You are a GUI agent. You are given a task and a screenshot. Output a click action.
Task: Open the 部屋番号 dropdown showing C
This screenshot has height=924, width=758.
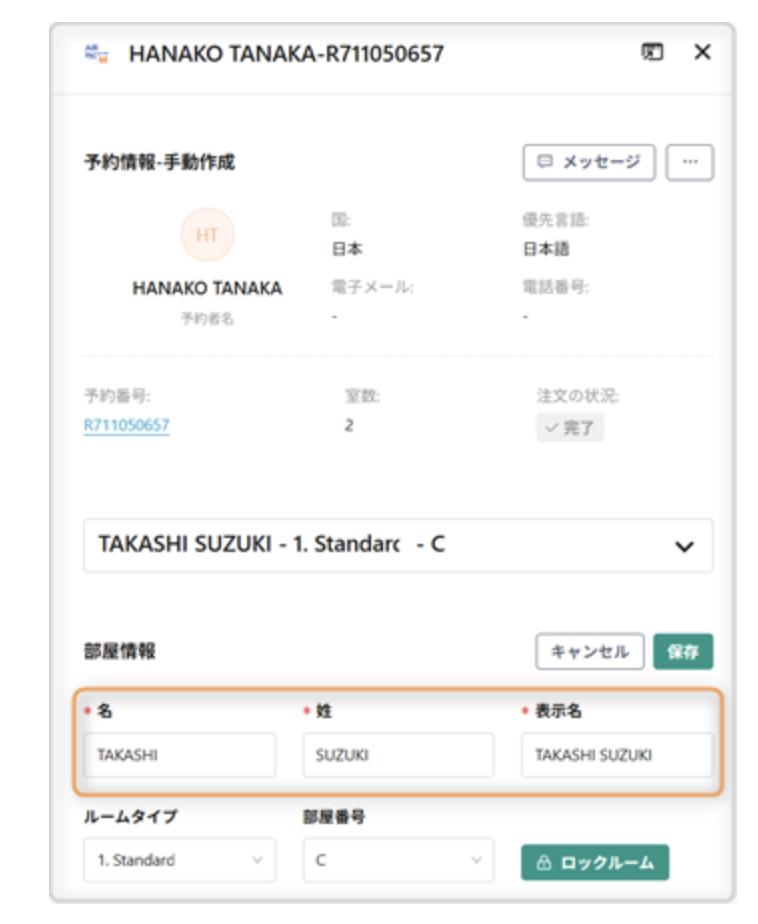[398, 860]
